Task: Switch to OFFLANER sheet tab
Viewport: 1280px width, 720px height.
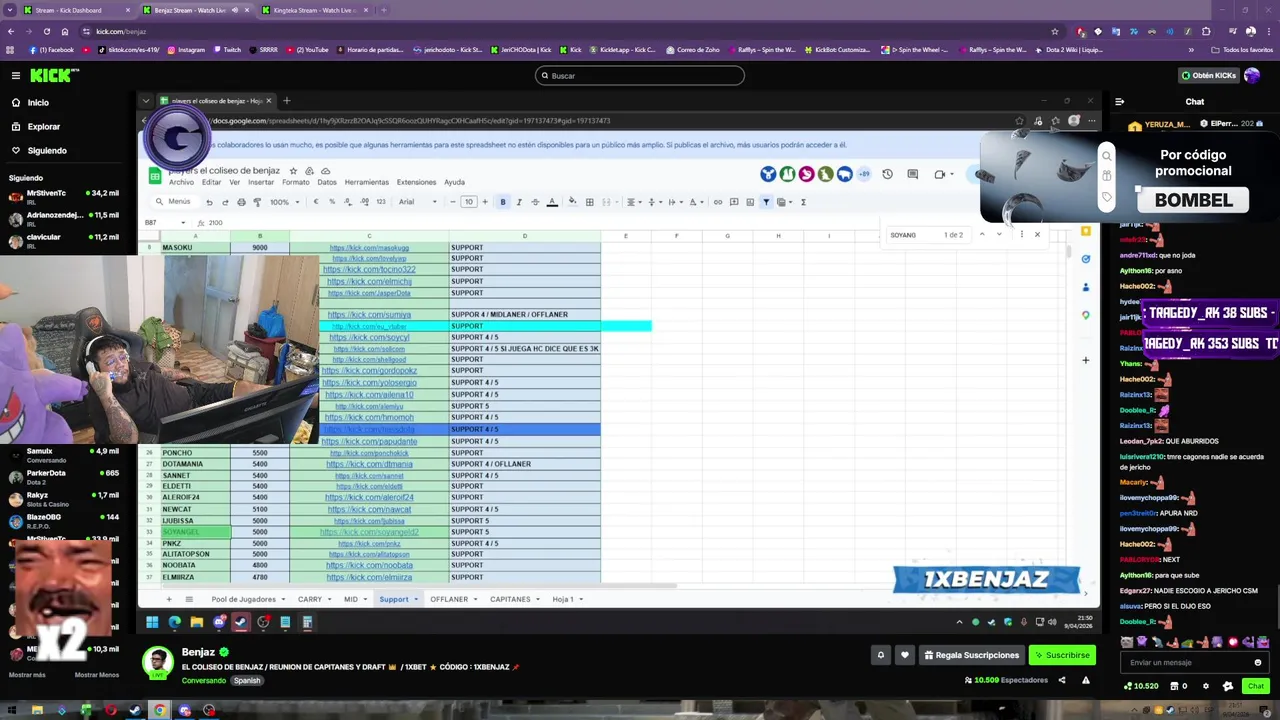Action: click(449, 599)
